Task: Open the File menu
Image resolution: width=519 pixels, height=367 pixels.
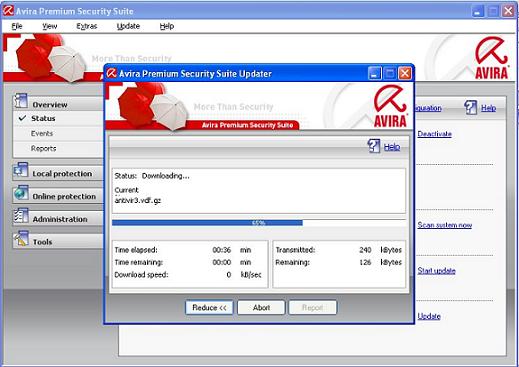Action: pos(17,26)
